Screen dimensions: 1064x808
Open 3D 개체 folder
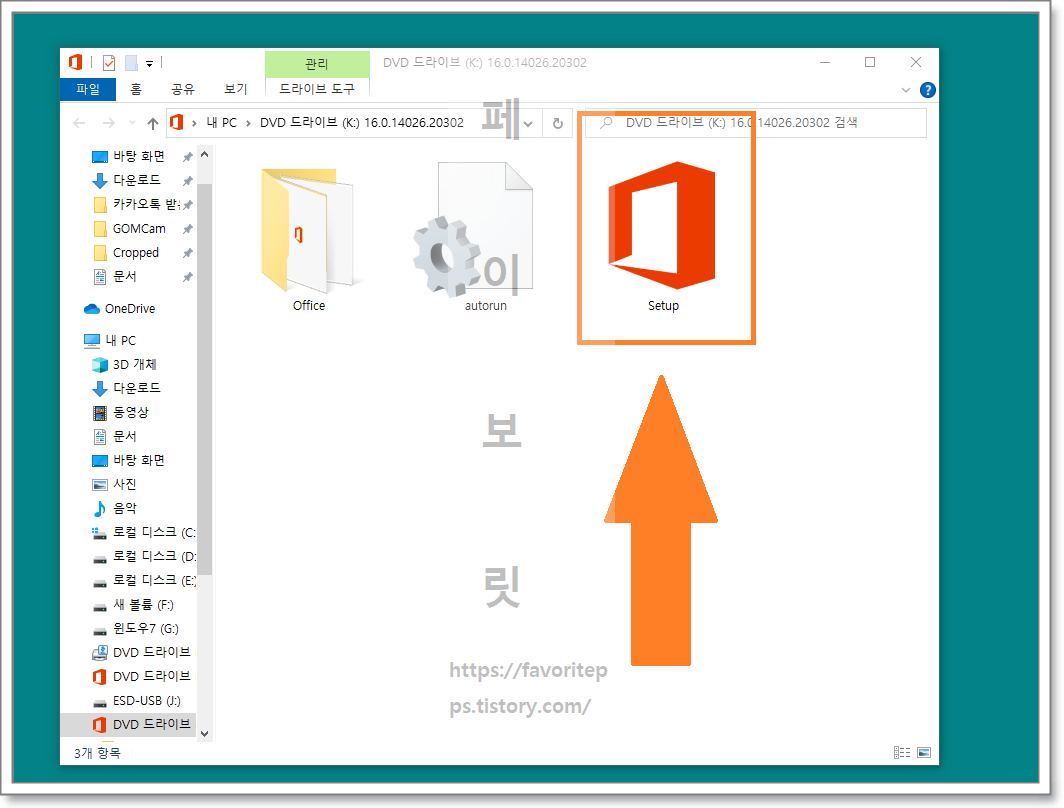tap(134, 364)
